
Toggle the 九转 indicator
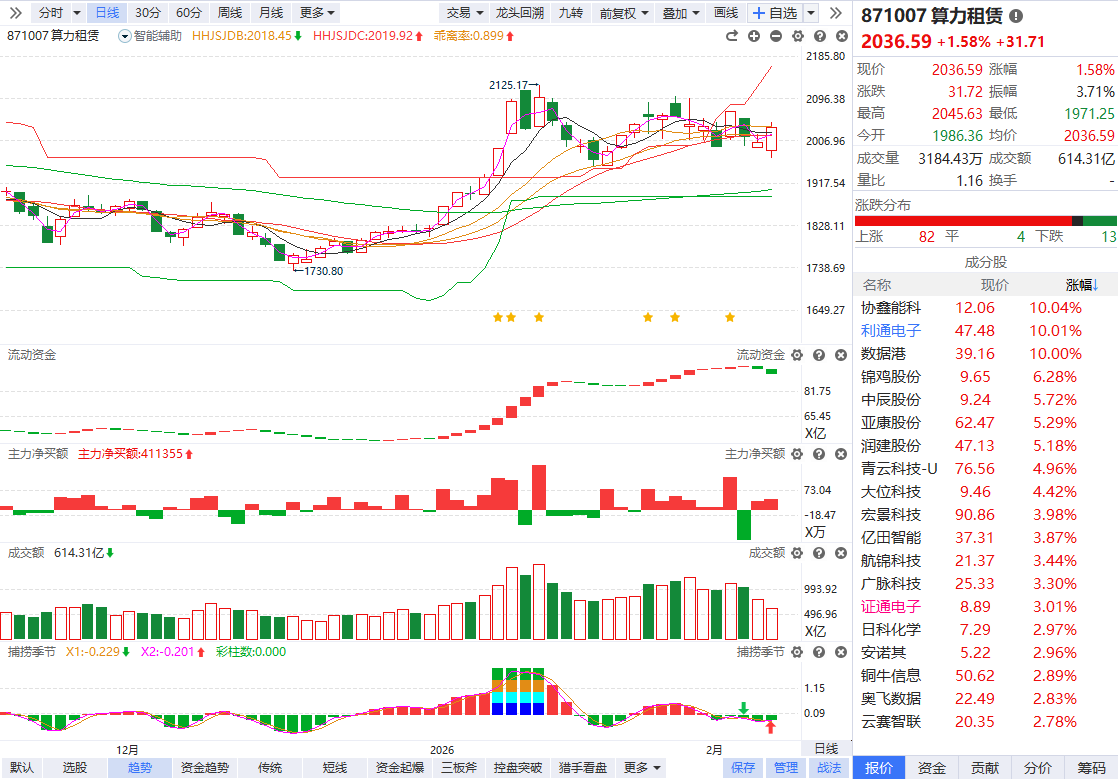point(570,13)
